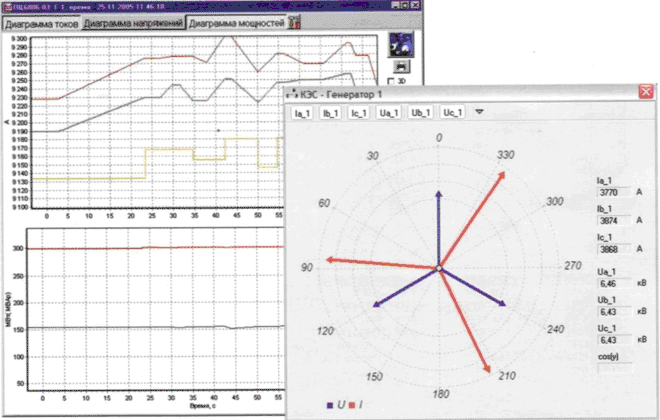Click the purple U legend marker
Image resolution: width=660 pixels, height=420 pixels.
pos(331,404)
